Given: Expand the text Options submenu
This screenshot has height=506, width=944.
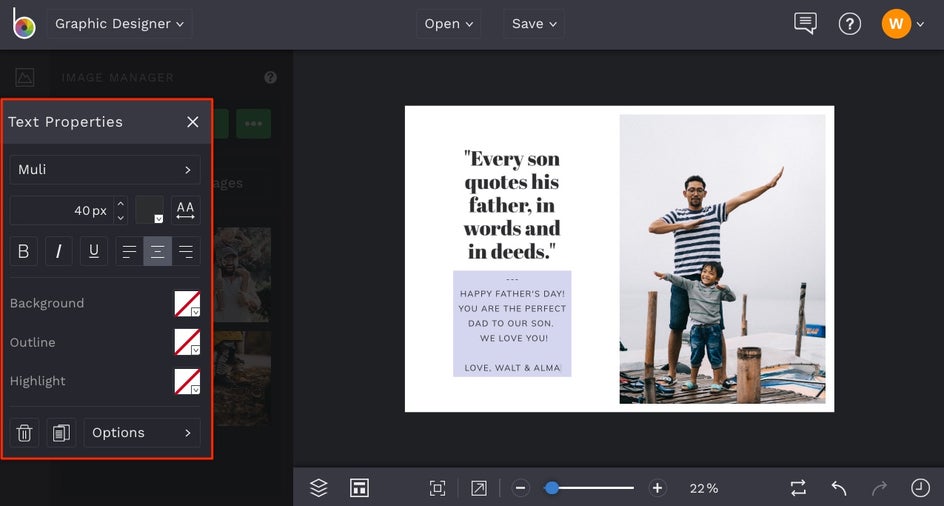Looking at the screenshot, I should [141, 433].
